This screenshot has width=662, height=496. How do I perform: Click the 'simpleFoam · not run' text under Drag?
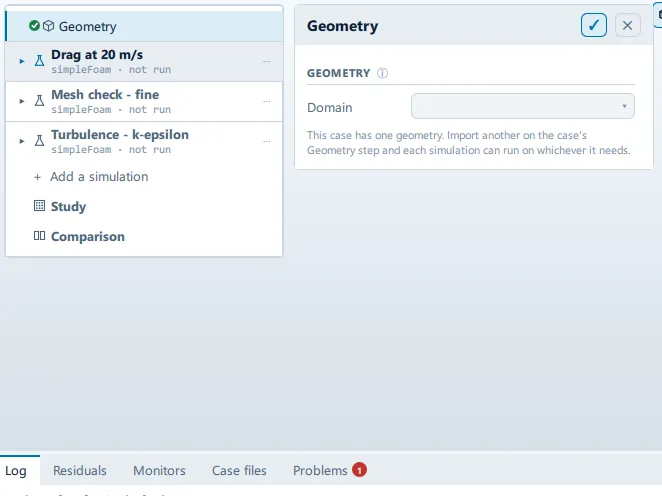click(x=111, y=70)
